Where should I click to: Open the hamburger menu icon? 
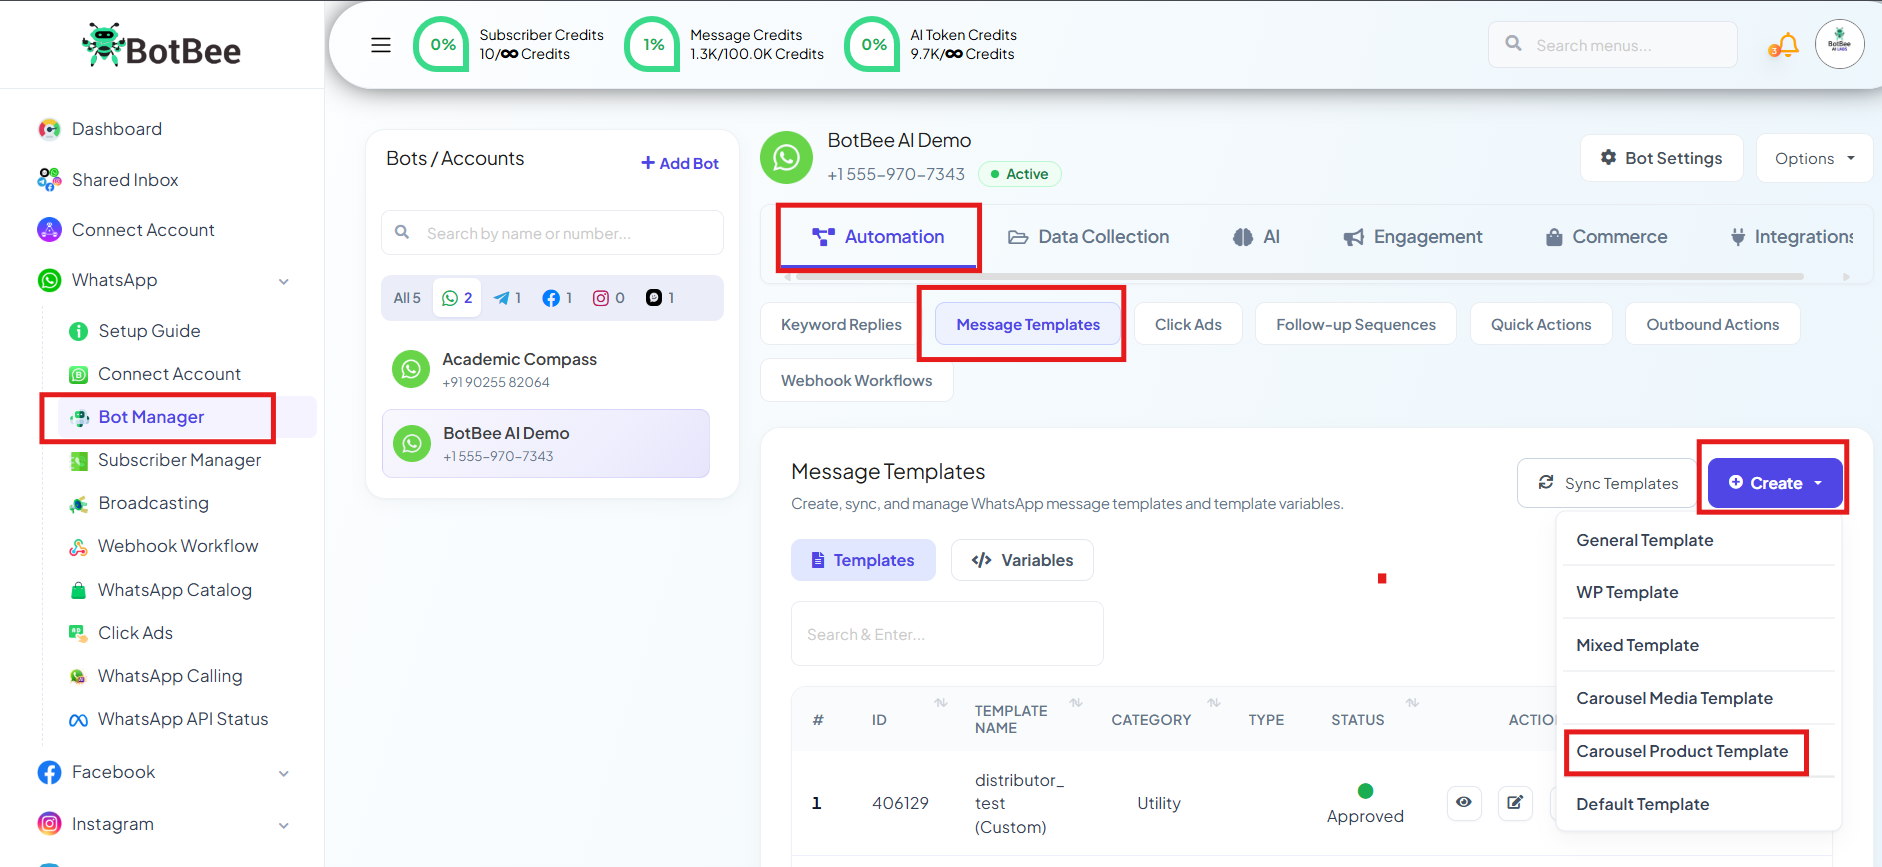pos(381,45)
